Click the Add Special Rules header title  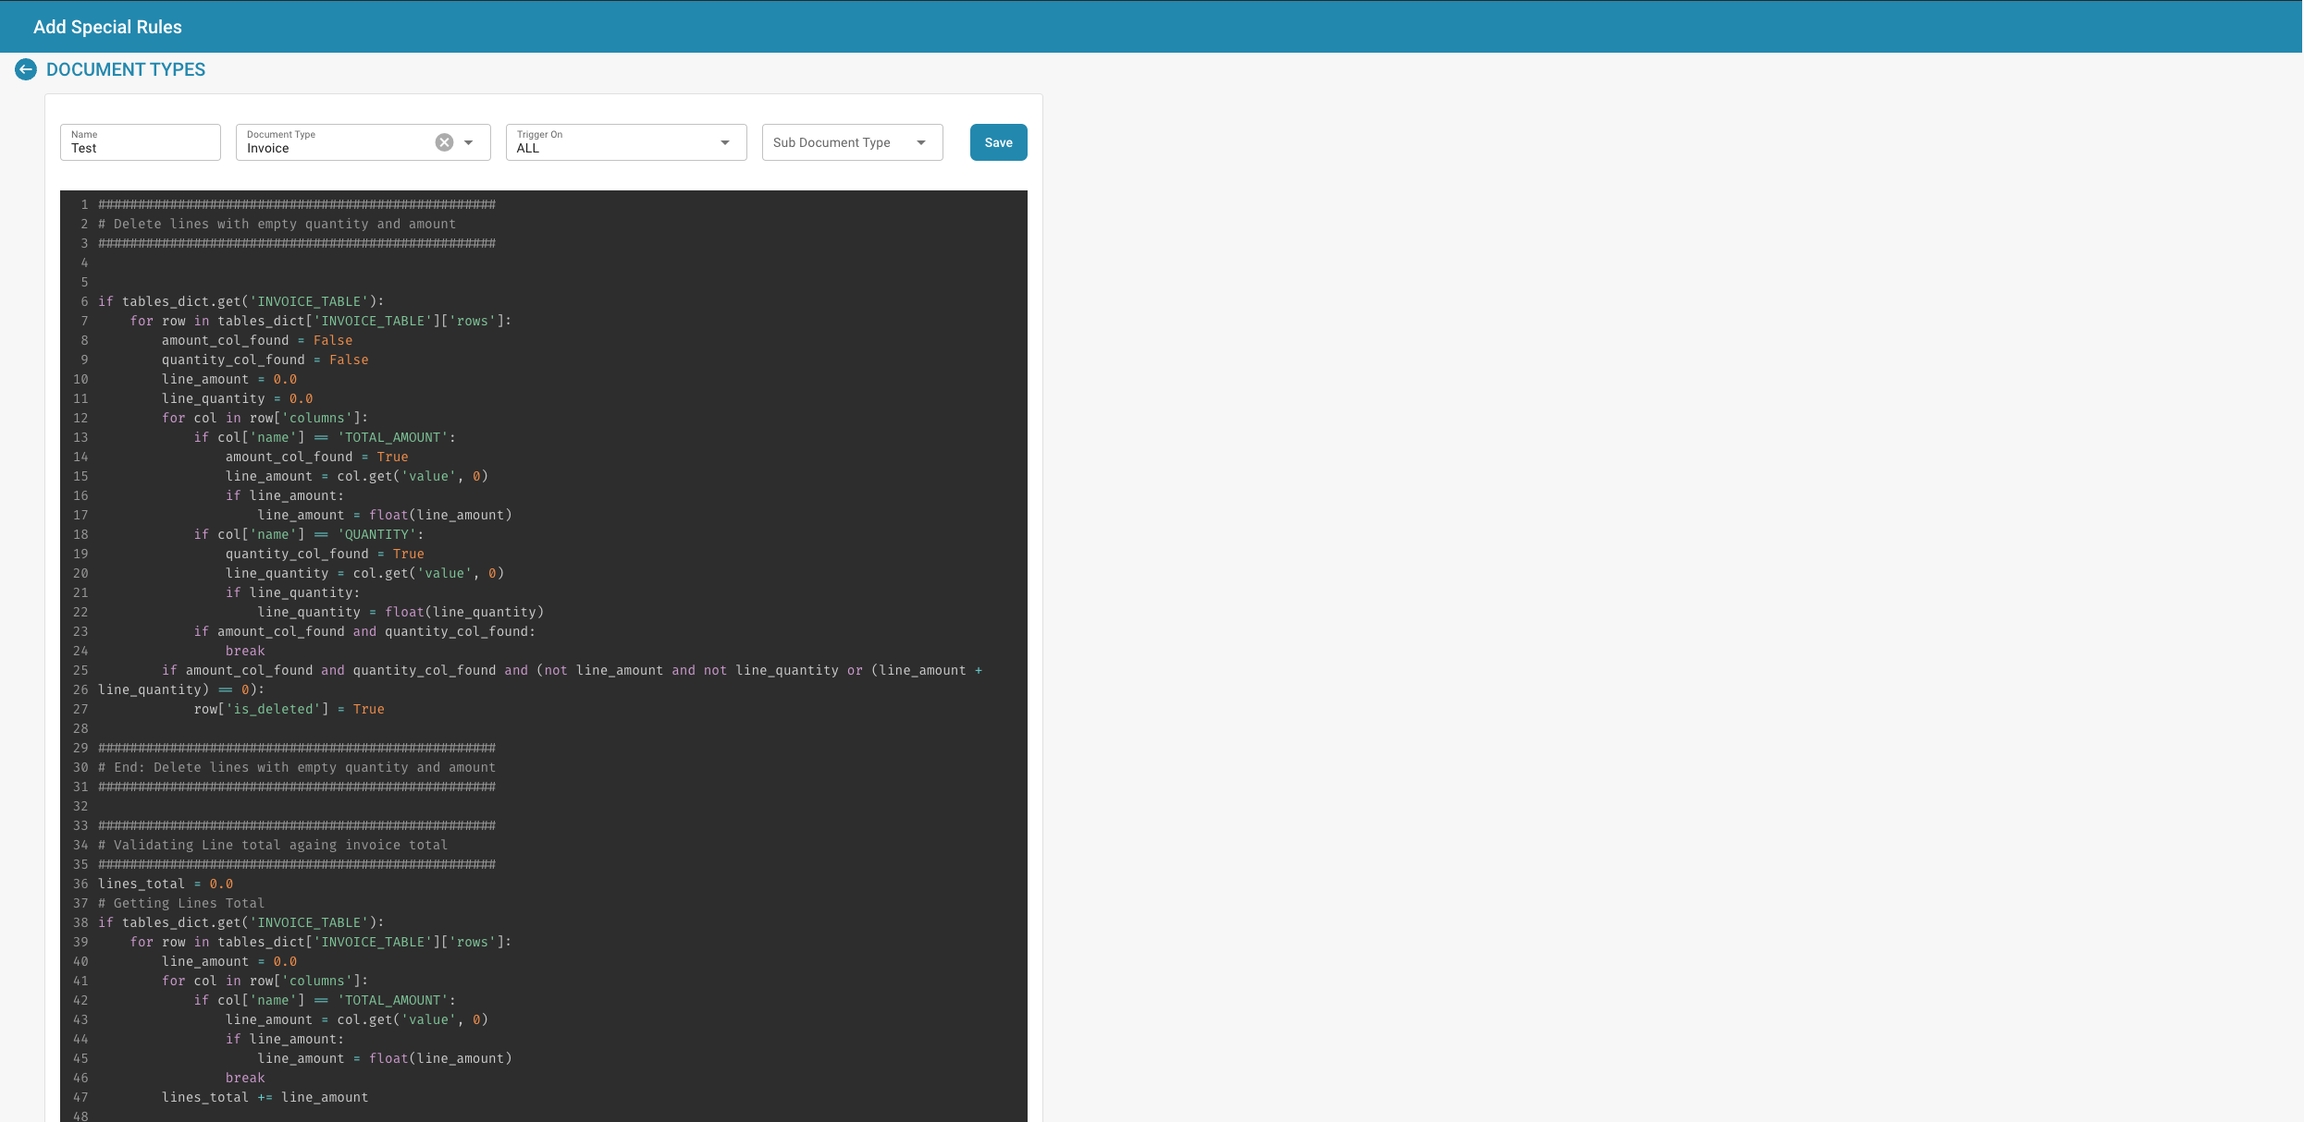(107, 27)
